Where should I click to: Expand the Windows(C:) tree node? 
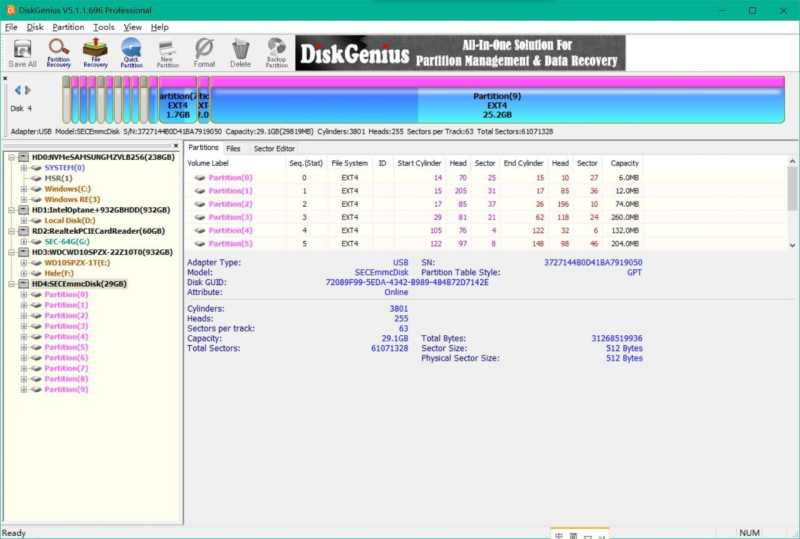tap(24, 189)
